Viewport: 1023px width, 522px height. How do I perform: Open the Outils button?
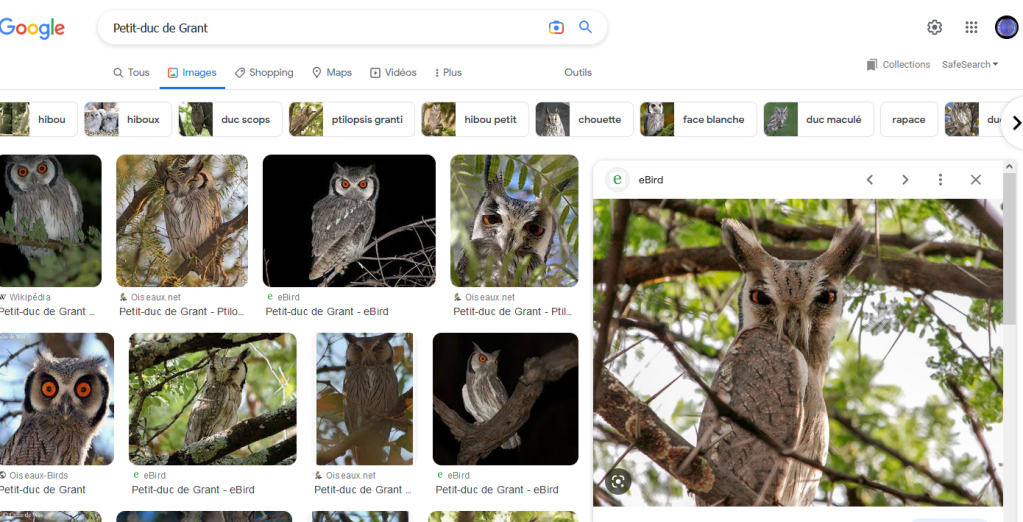coord(578,73)
